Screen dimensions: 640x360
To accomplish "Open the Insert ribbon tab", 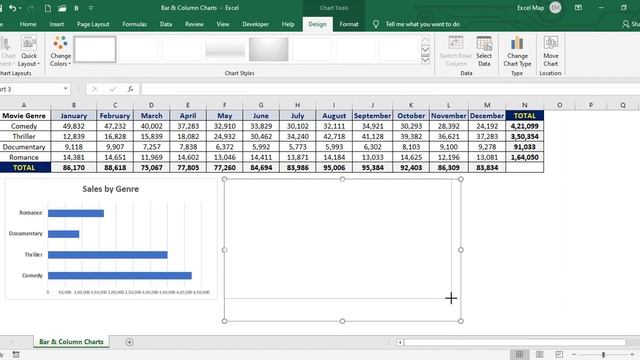I will [56, 24].
